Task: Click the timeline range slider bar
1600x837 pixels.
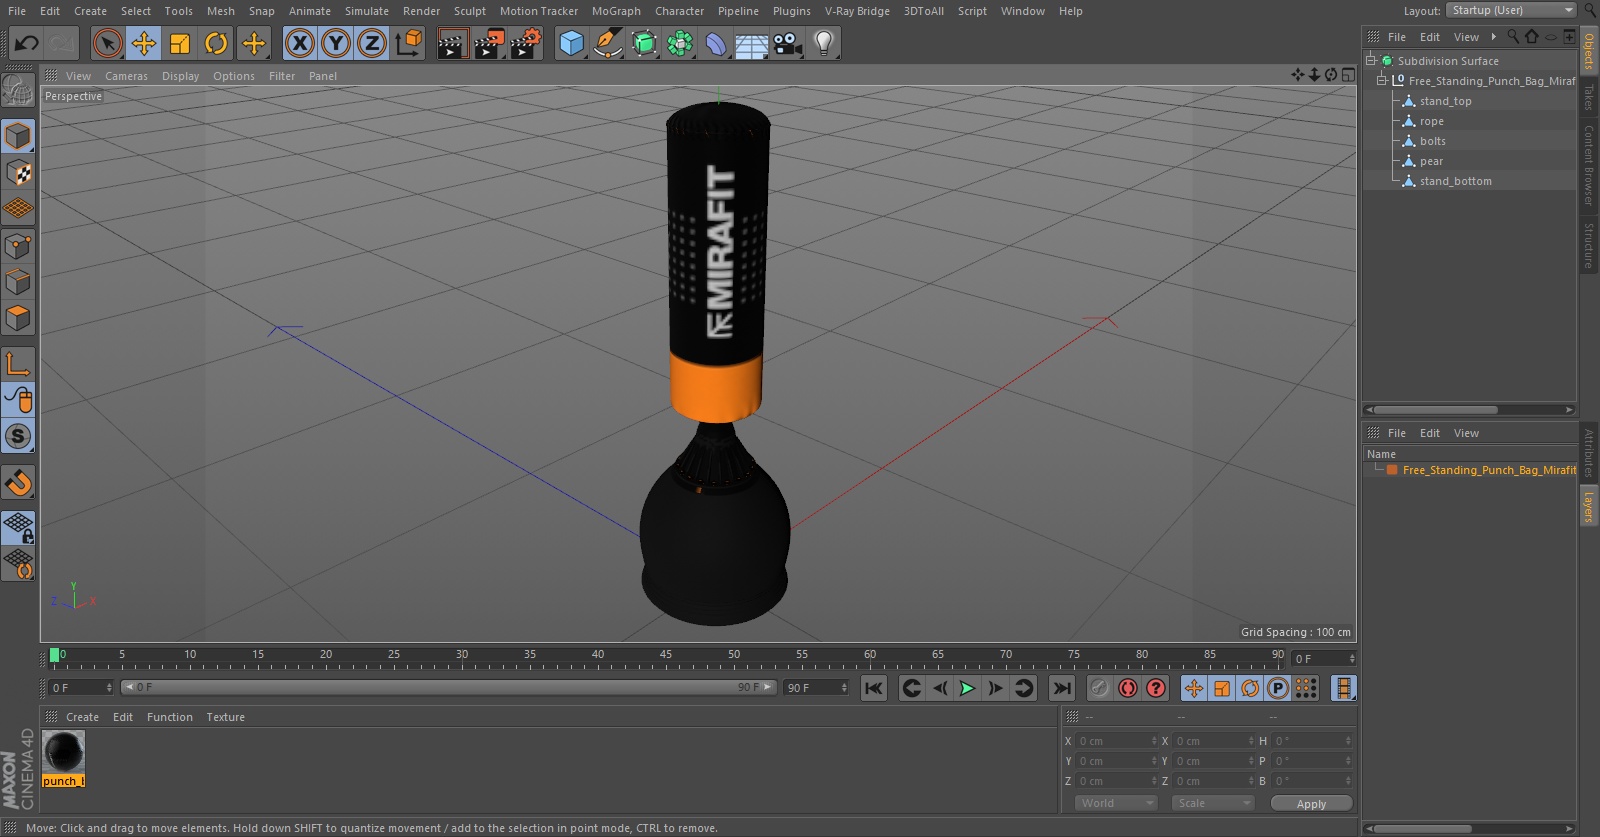Action: (448, 687)
